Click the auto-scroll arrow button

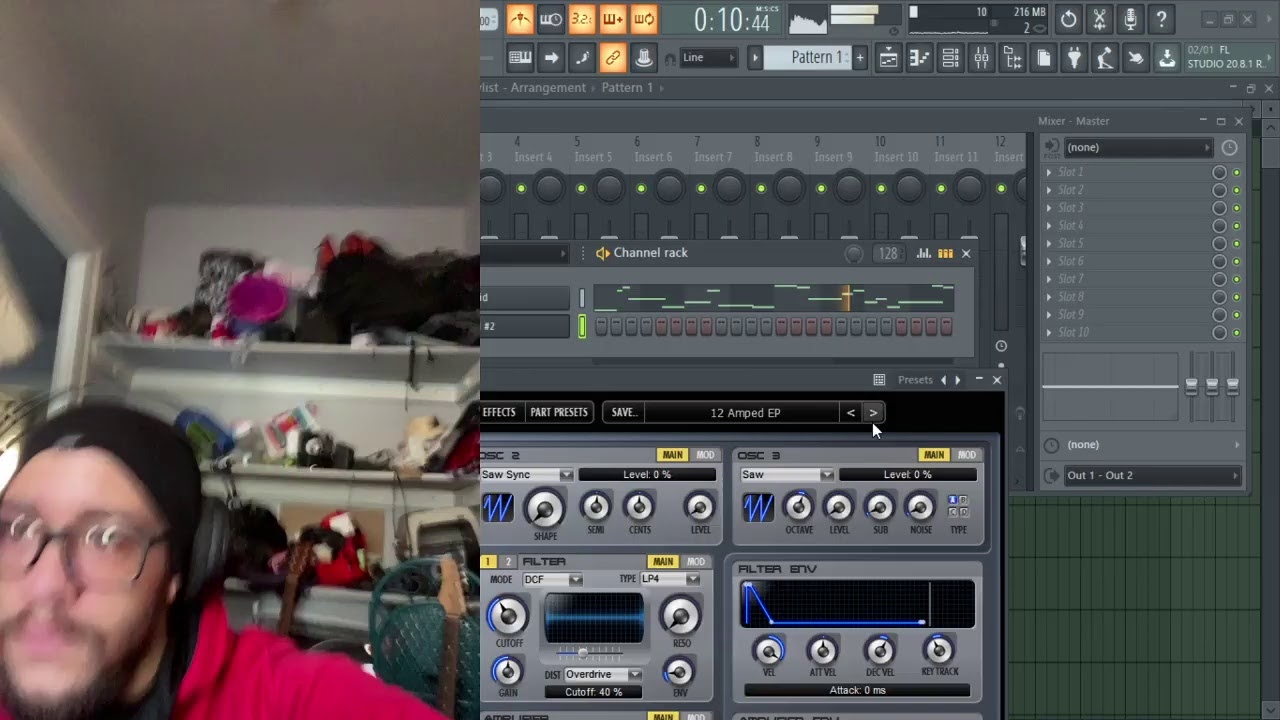coord(551,58)
